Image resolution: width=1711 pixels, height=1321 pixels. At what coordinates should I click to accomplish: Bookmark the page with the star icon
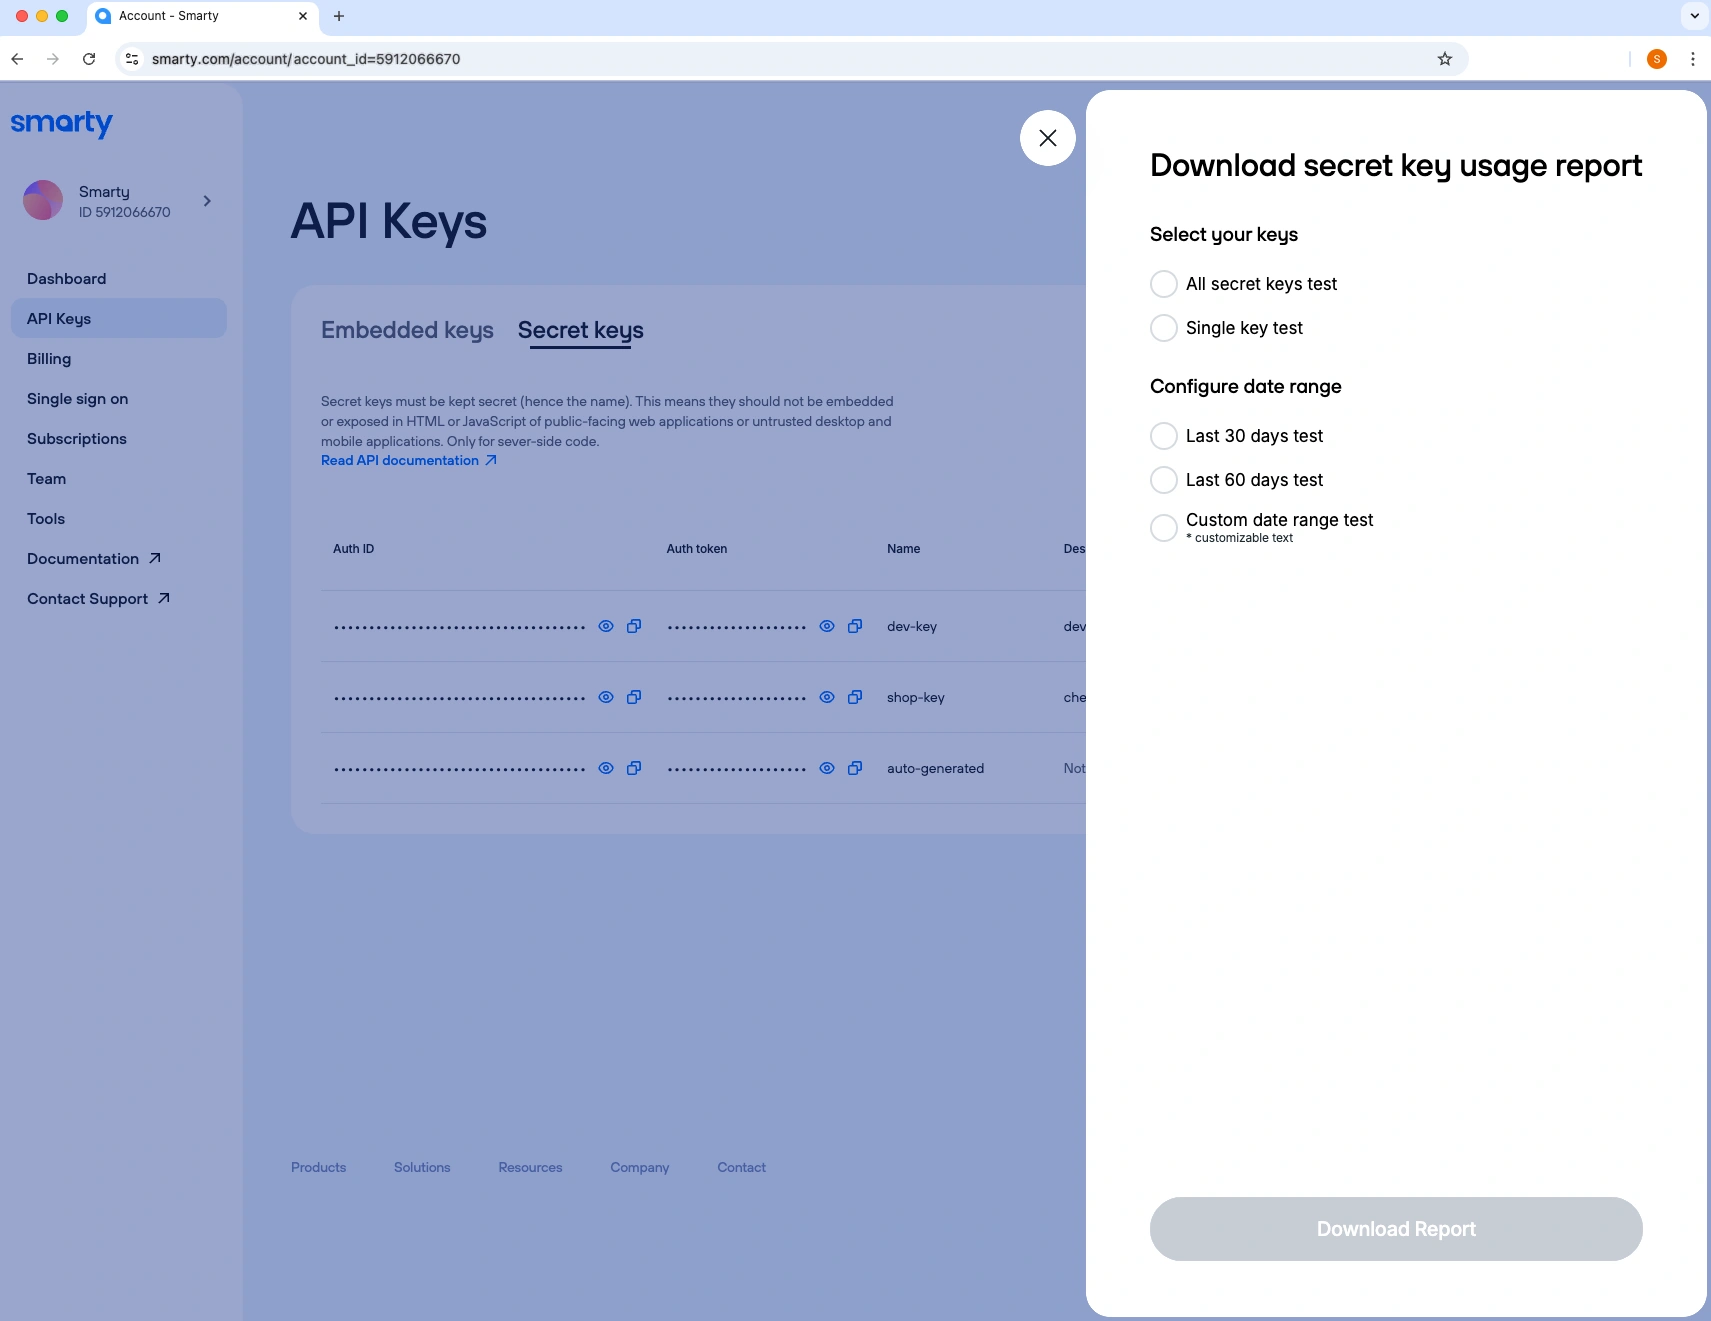[1444, 59]
